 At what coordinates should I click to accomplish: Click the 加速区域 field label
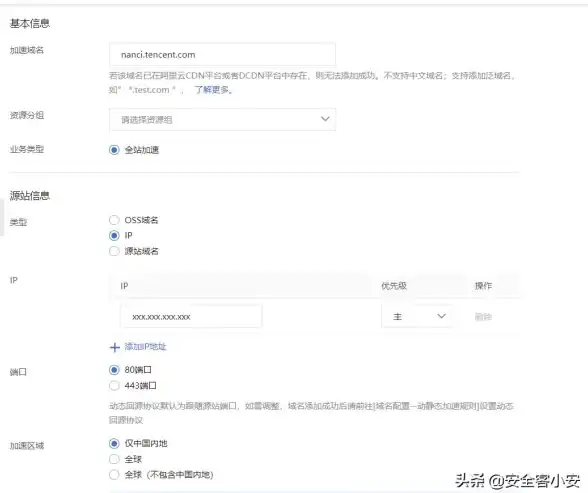(x=27, y=446)
